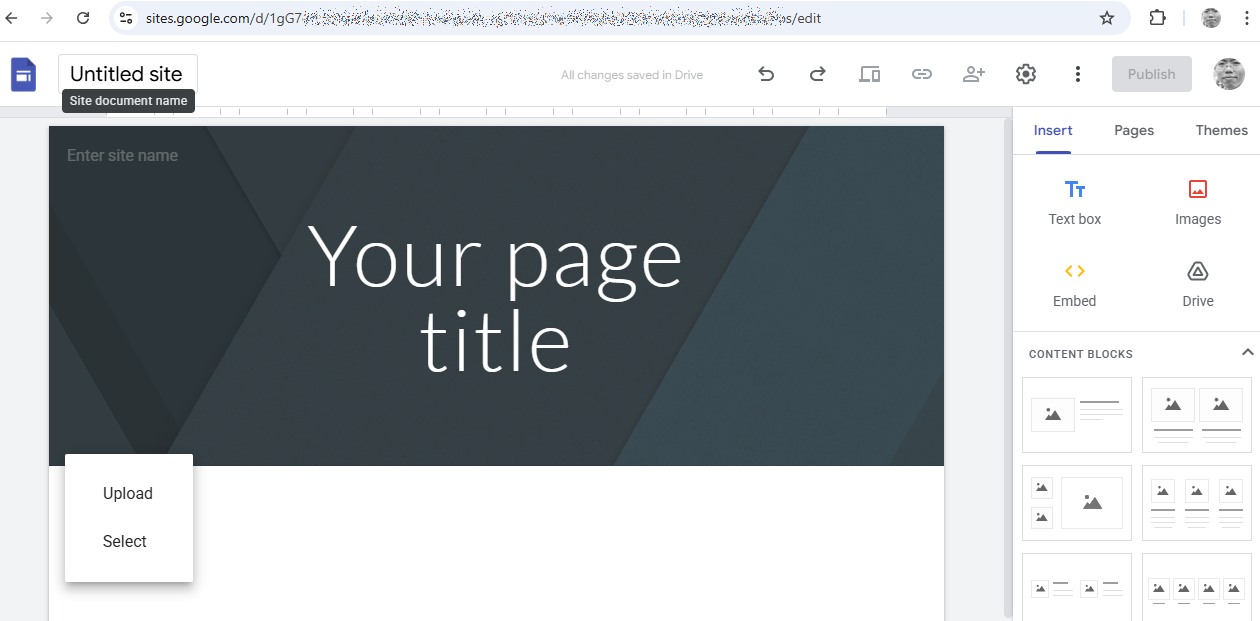
Task: Open Share with others icon
Action: [973, 74]
